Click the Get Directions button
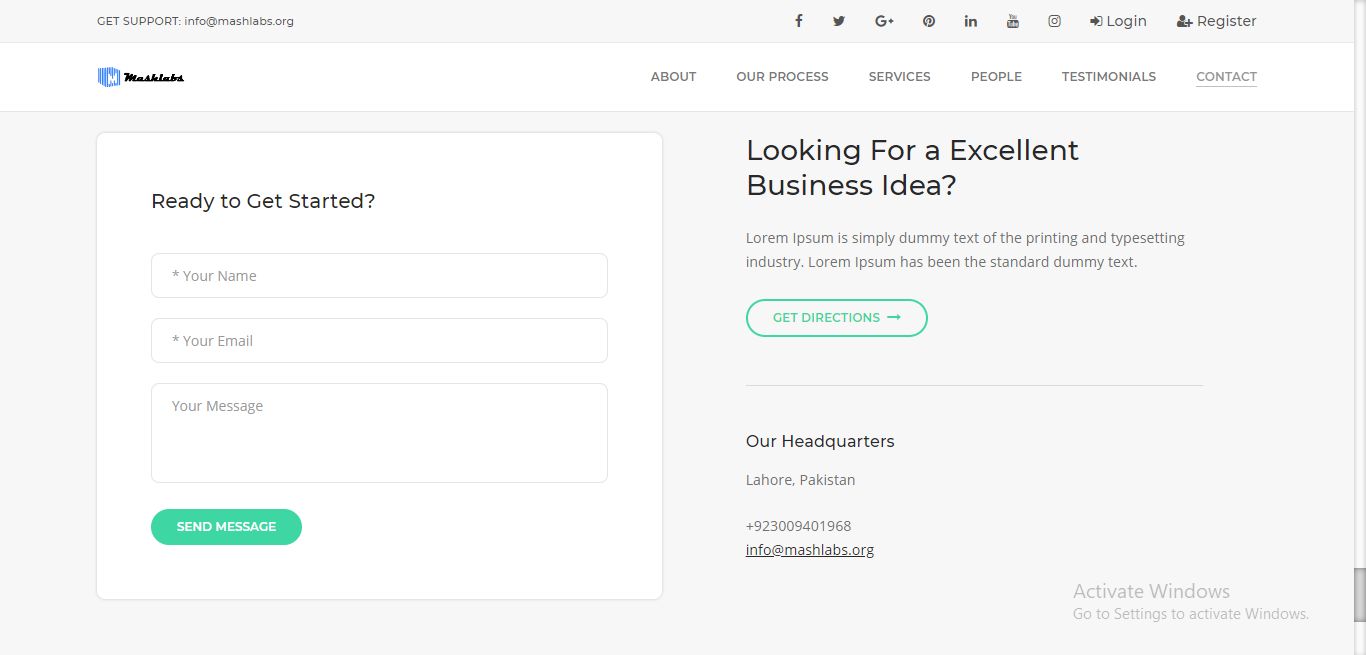The height and width of the screenshot is (655, 1366). click(x=836, y=318)
